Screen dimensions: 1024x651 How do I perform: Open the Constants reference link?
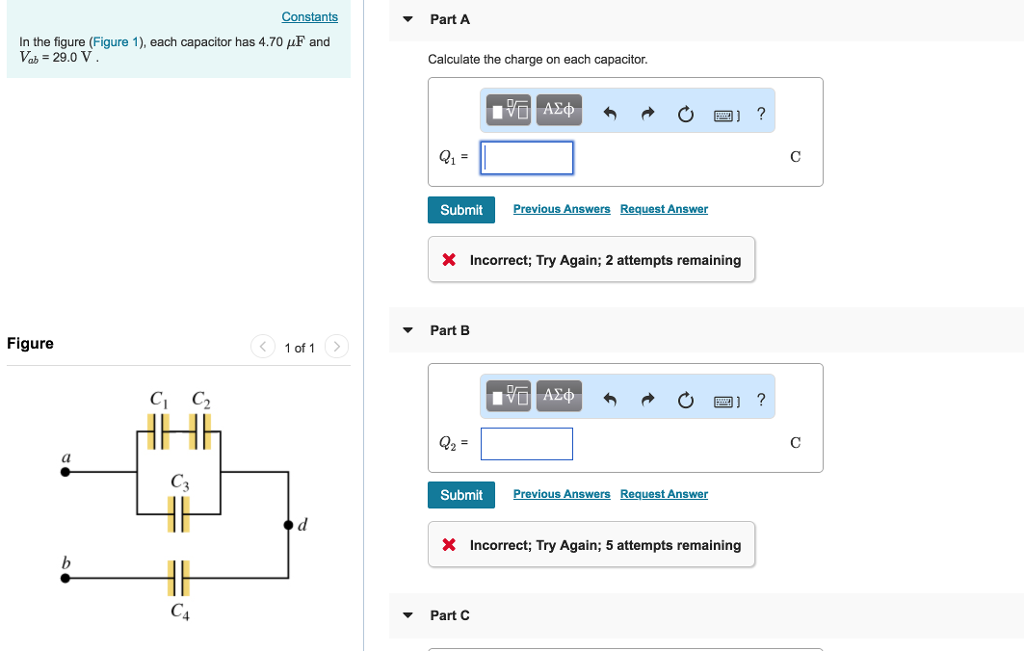click(309, 16)
